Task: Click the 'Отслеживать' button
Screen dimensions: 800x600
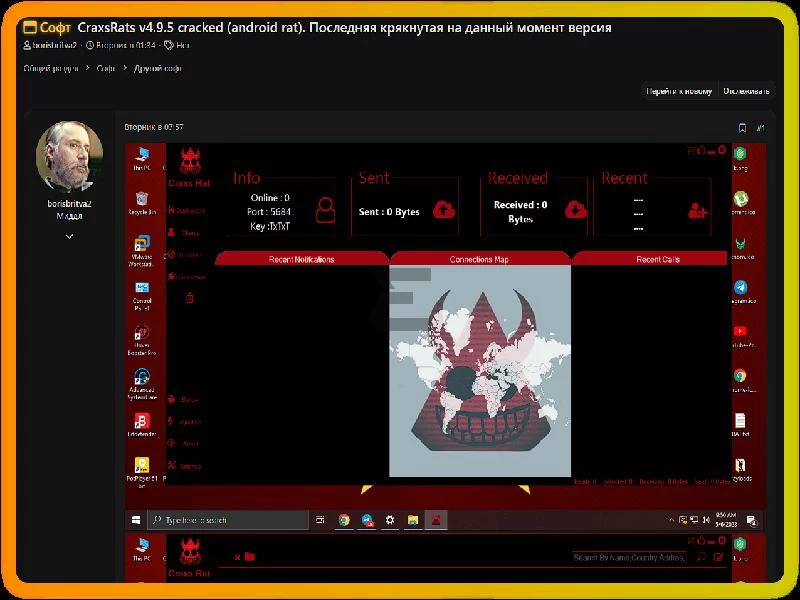Action: (746, 91)
